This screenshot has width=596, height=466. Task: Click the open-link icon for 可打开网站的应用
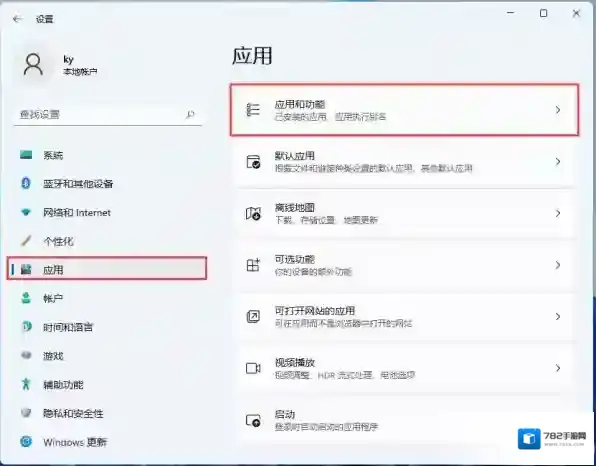[x=253, y=316]
